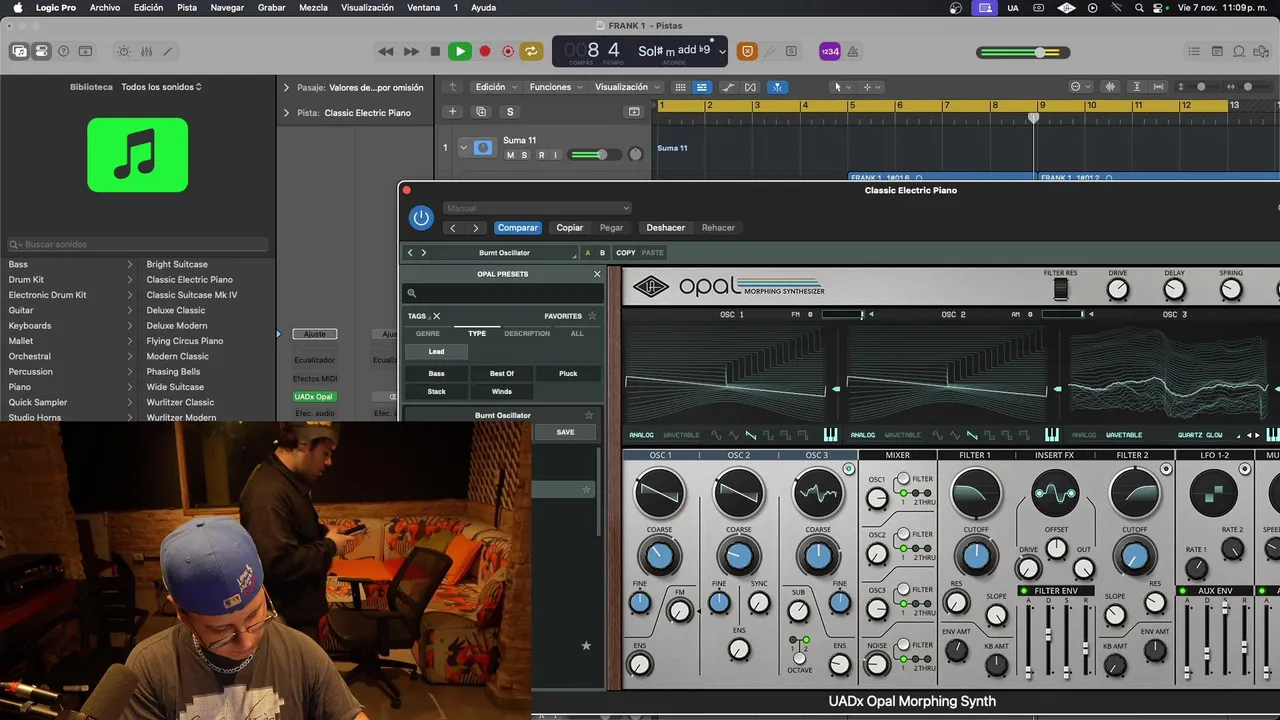The height and width of the screenshot is (720, 1280).
Task: Open the Mixer faders icon
Action: click(146, 51)
